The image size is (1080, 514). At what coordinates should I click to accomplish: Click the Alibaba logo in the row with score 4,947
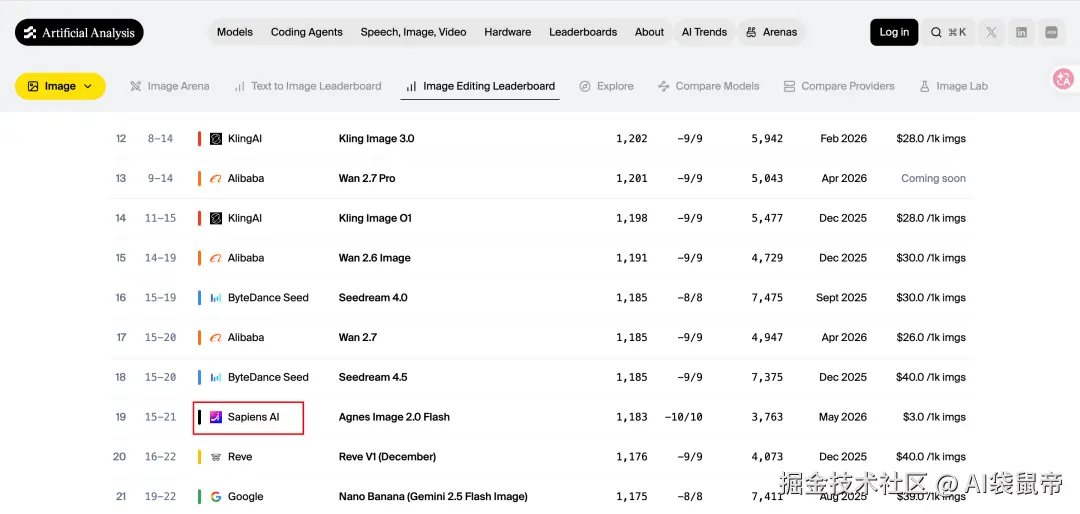[216, 338]
